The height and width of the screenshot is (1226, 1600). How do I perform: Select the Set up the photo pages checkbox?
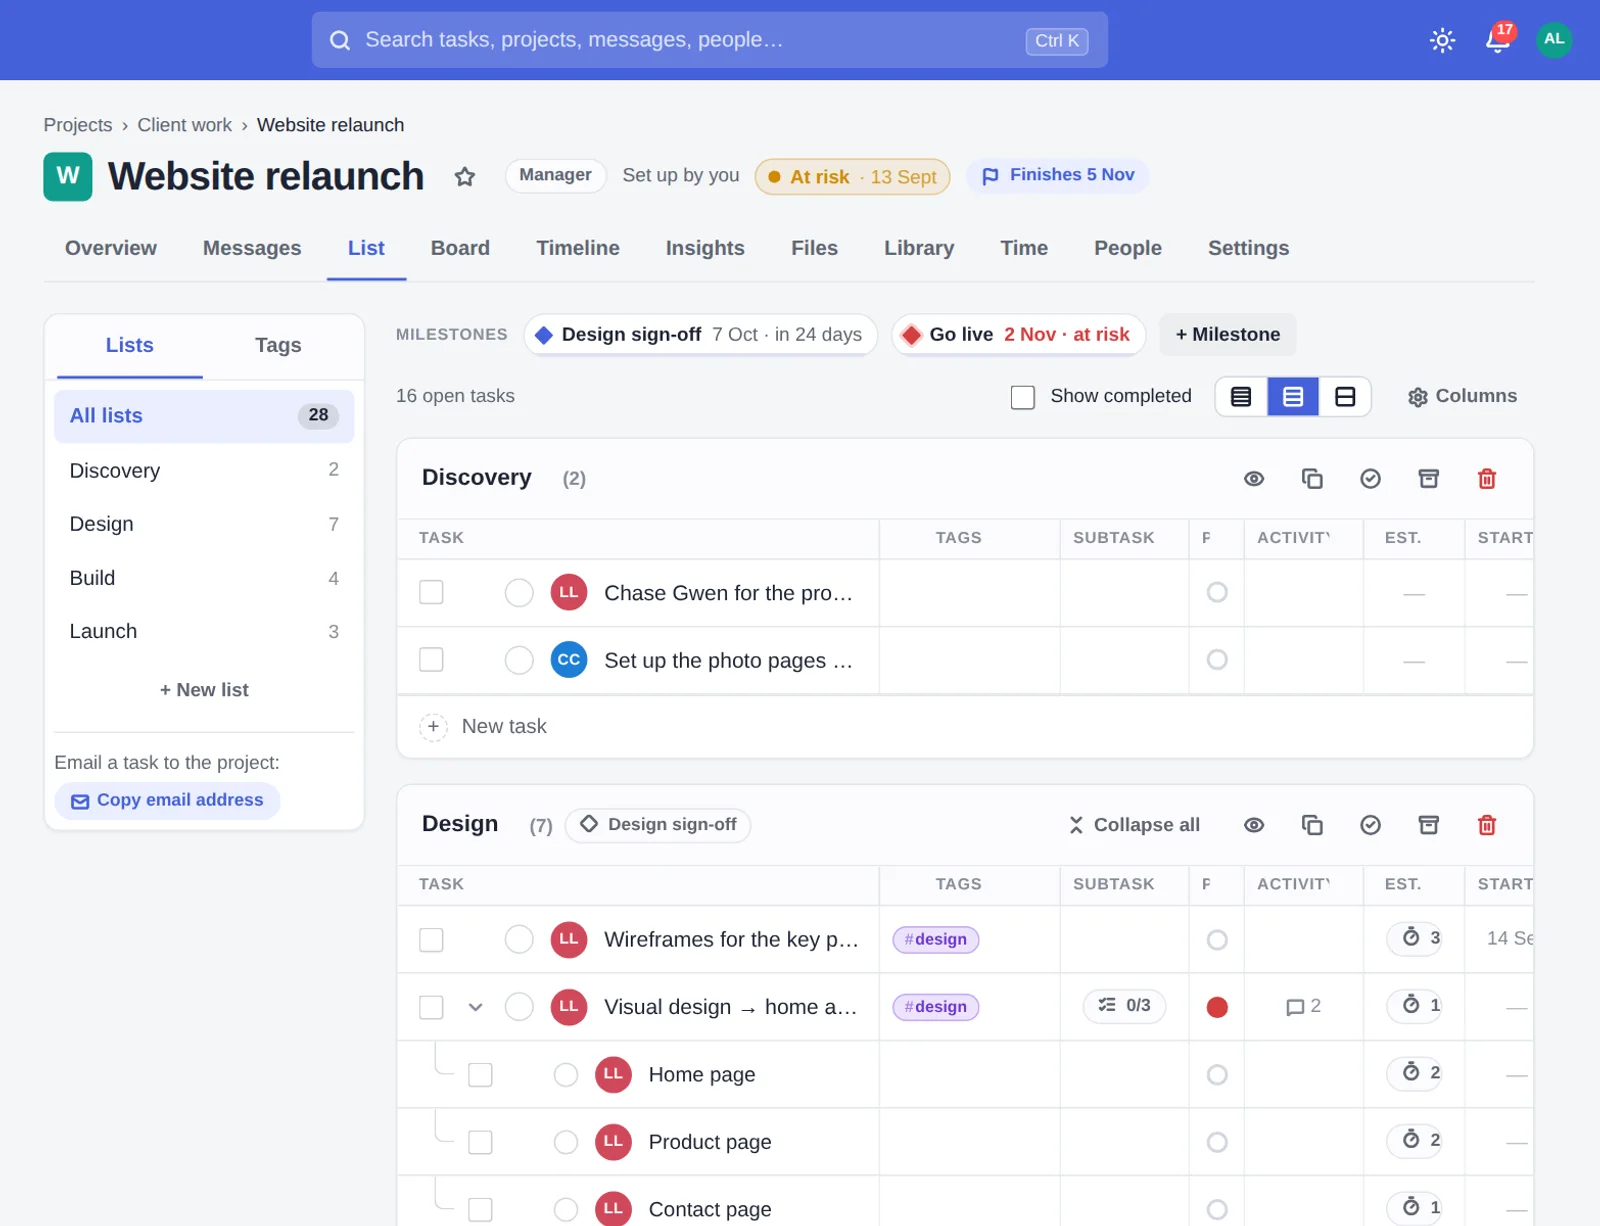pos(431,660)
